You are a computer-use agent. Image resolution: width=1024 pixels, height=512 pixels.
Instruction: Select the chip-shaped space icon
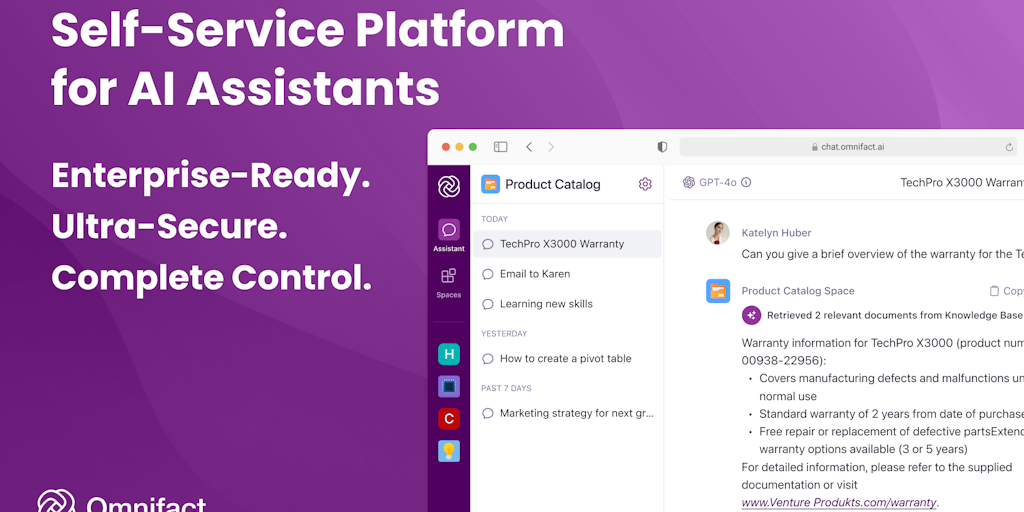(x=449, y=387)
